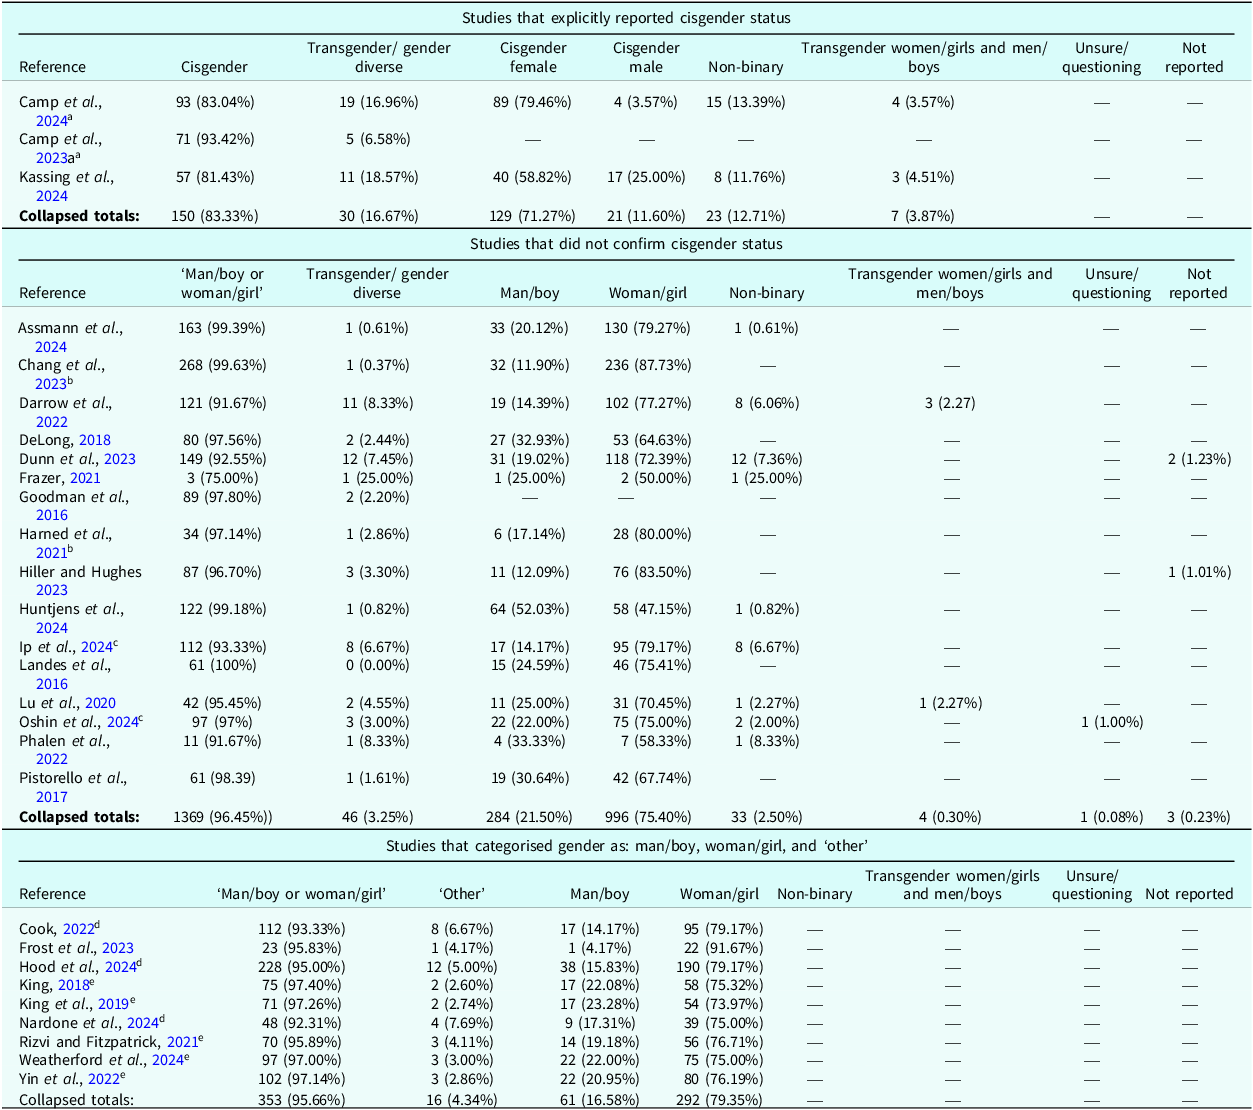Open the Harned et al. 2021 reference link
The image size is (1253, 1110).
(x=52, y=553)
